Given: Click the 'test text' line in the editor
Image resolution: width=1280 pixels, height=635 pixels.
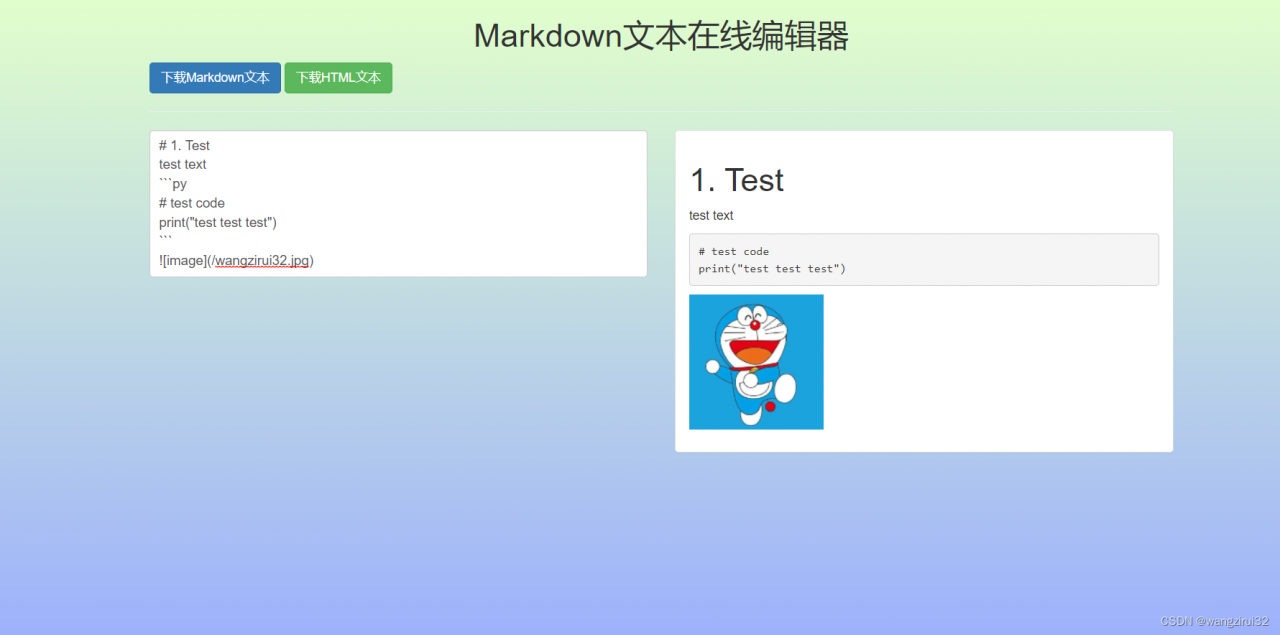Looking at the screenshot, I should (x=182, y=164).
